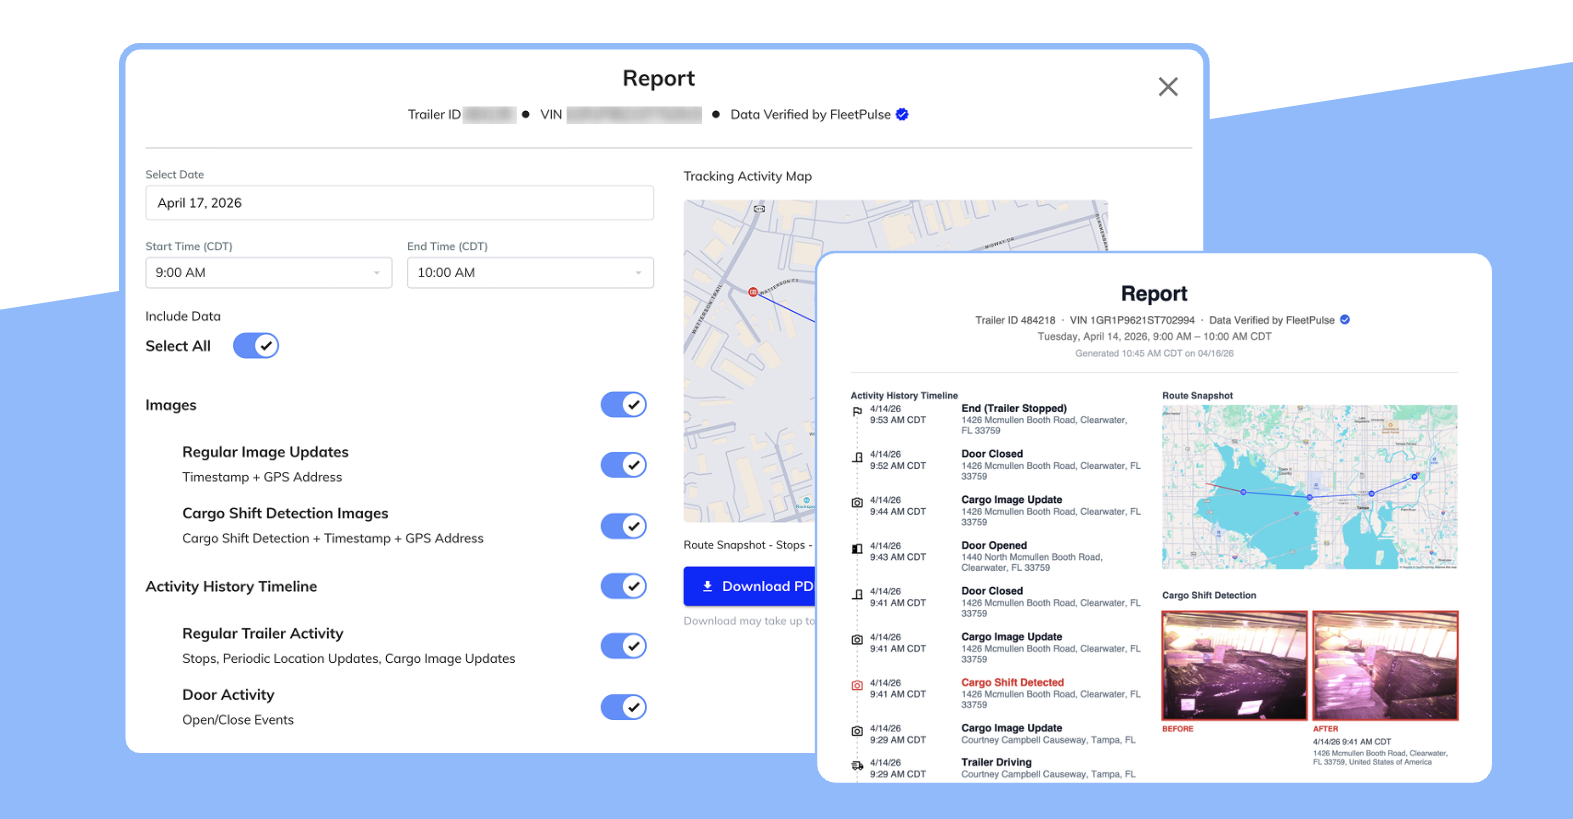Toggle the Activity History Timeline switch
1573x819 pixels.
point(624,586)
